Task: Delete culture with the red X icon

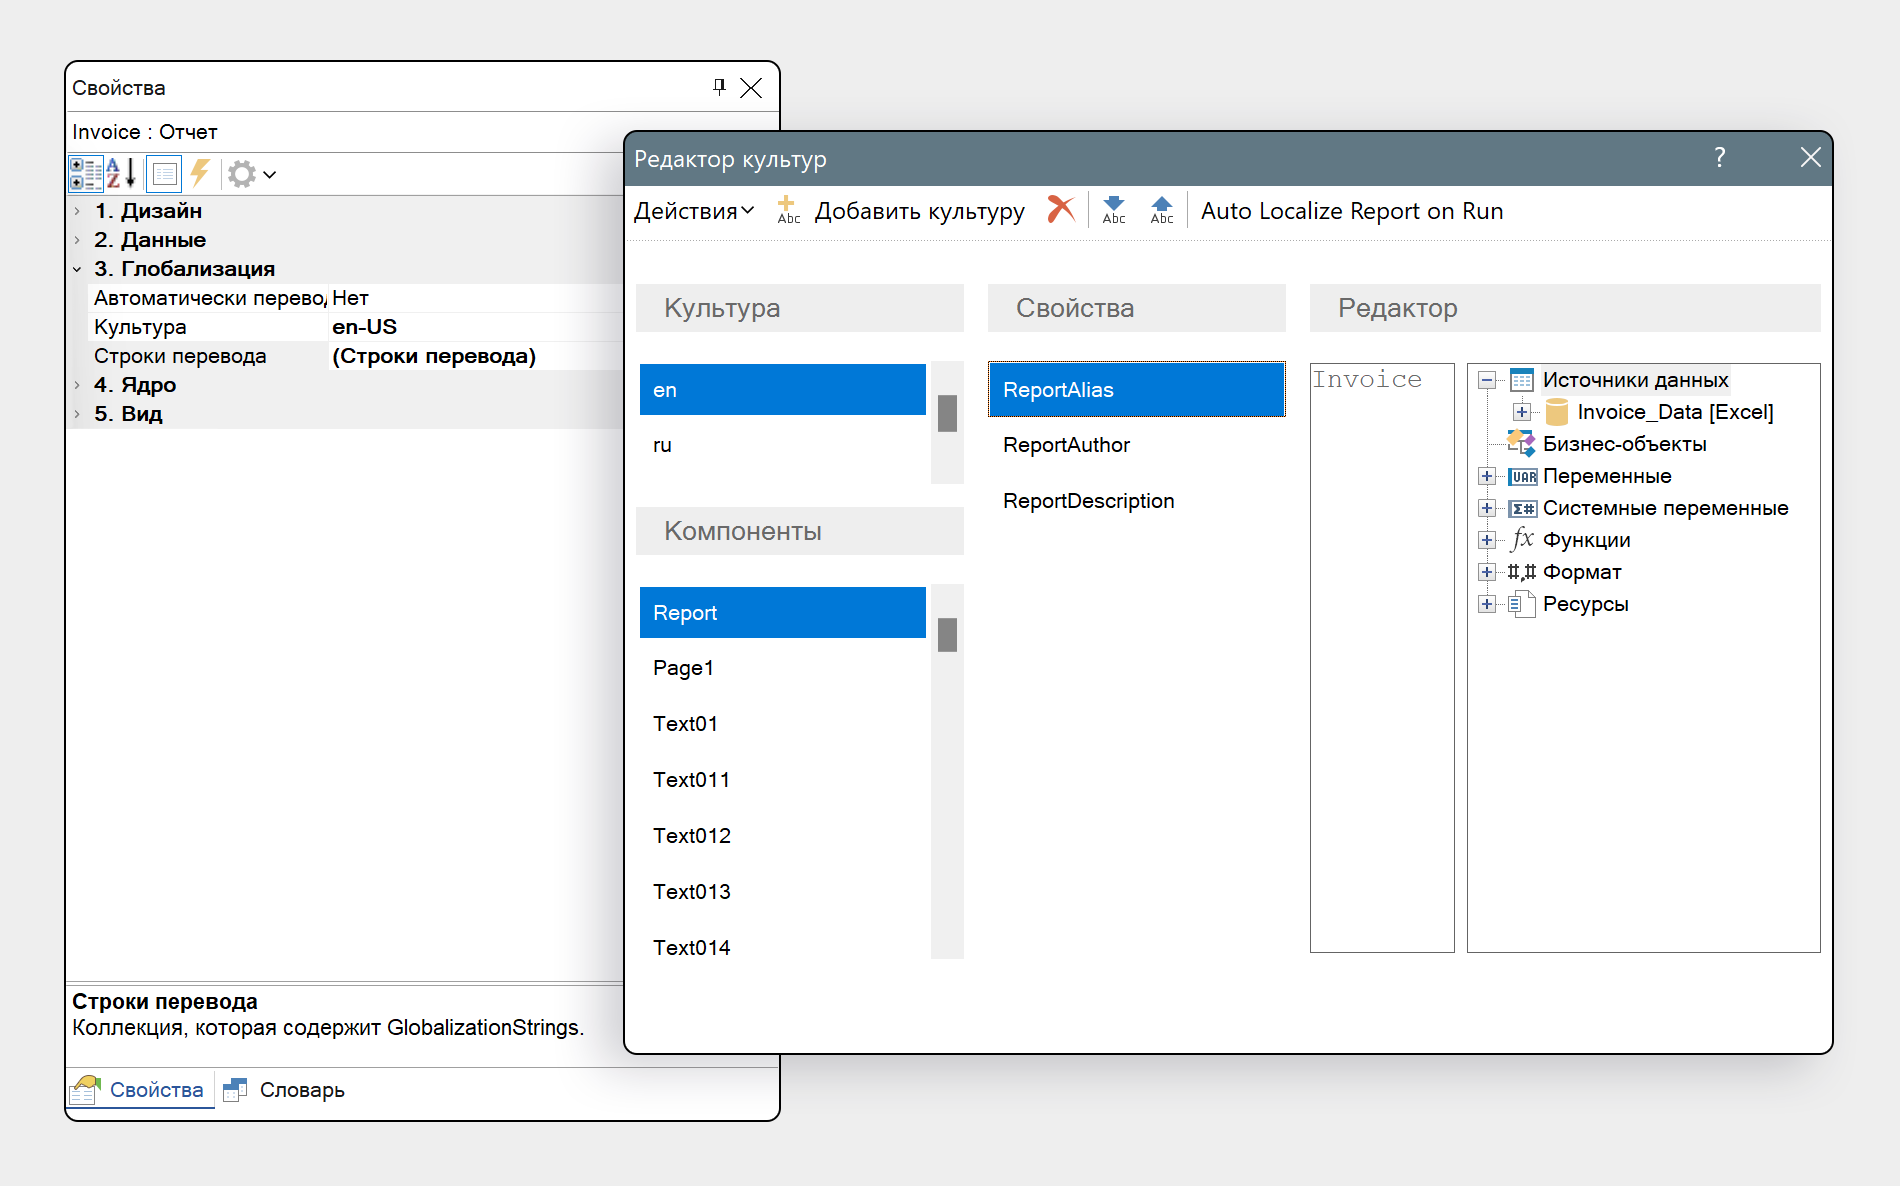Action: pos(1061,209)
